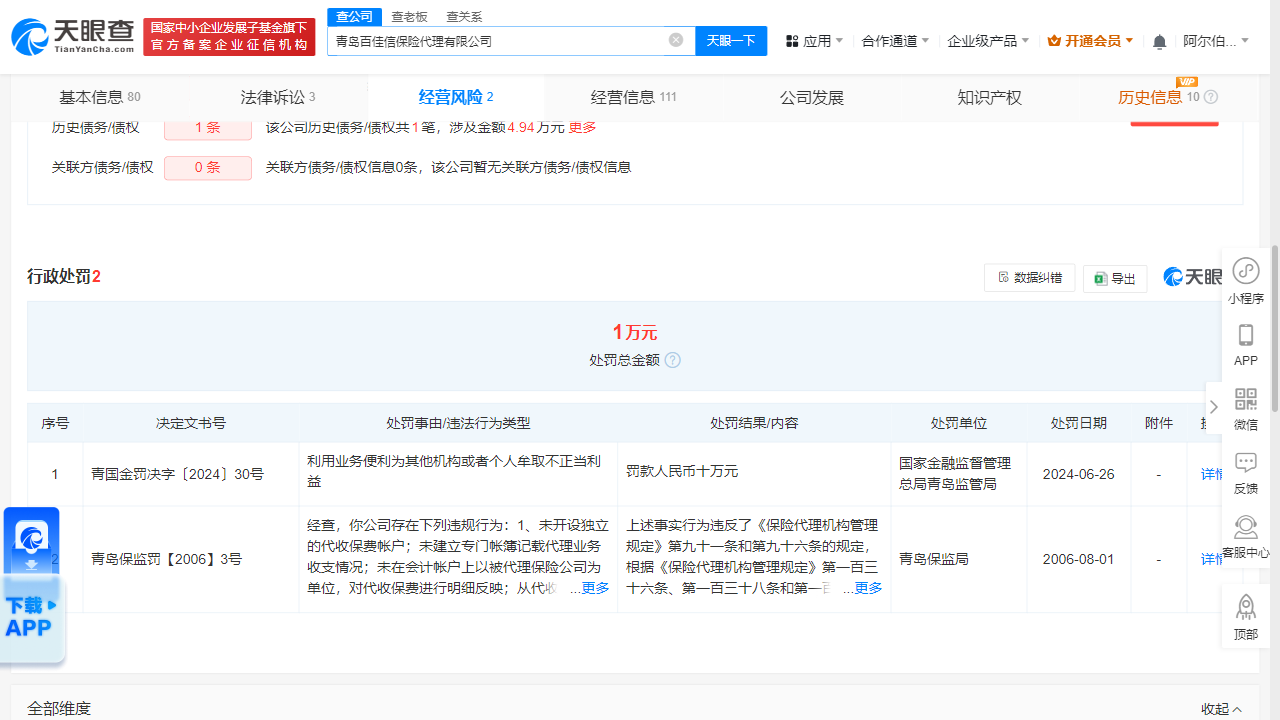1280x720 pixels.
Task: Open the 小程序 sidebar icon
Action: click(x=1246, y=281)
